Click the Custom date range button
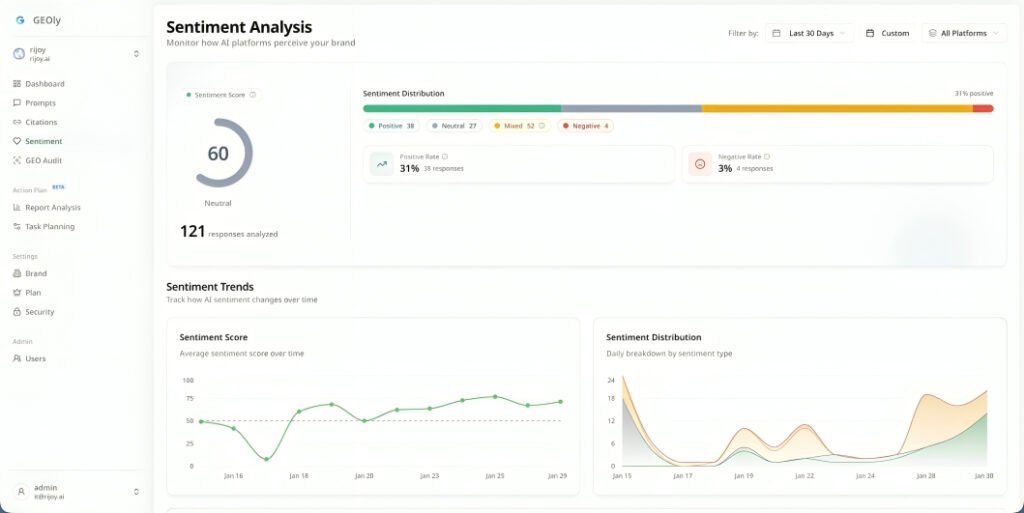The width and height of the screenshot is (1024, 513). 888,33
